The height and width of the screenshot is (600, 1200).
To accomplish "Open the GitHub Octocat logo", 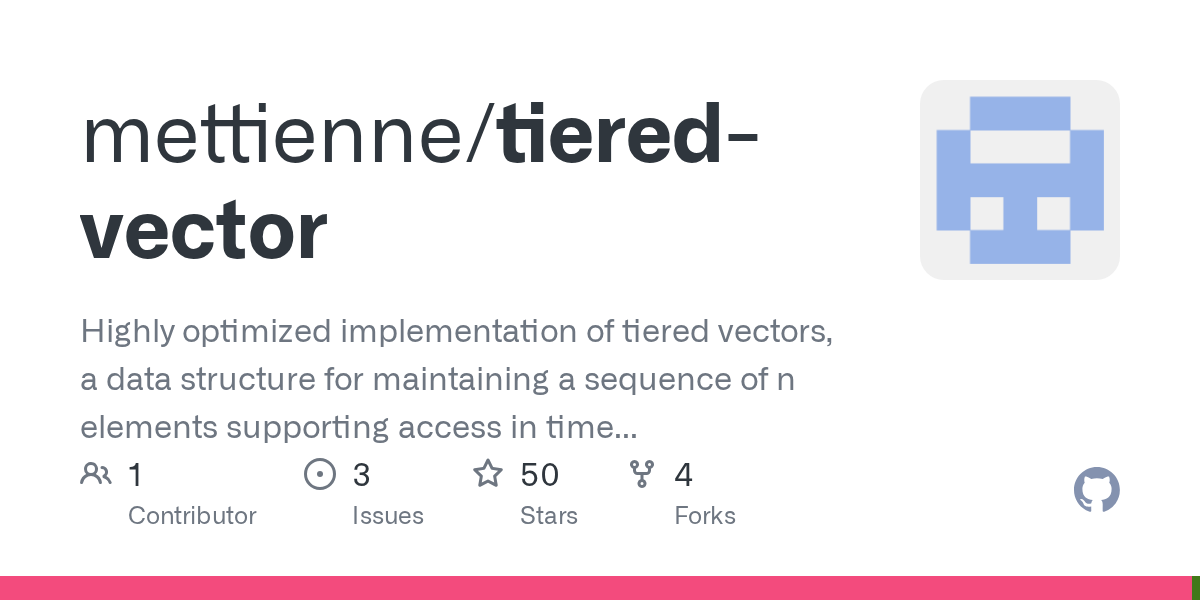I will click(1097, 491).
